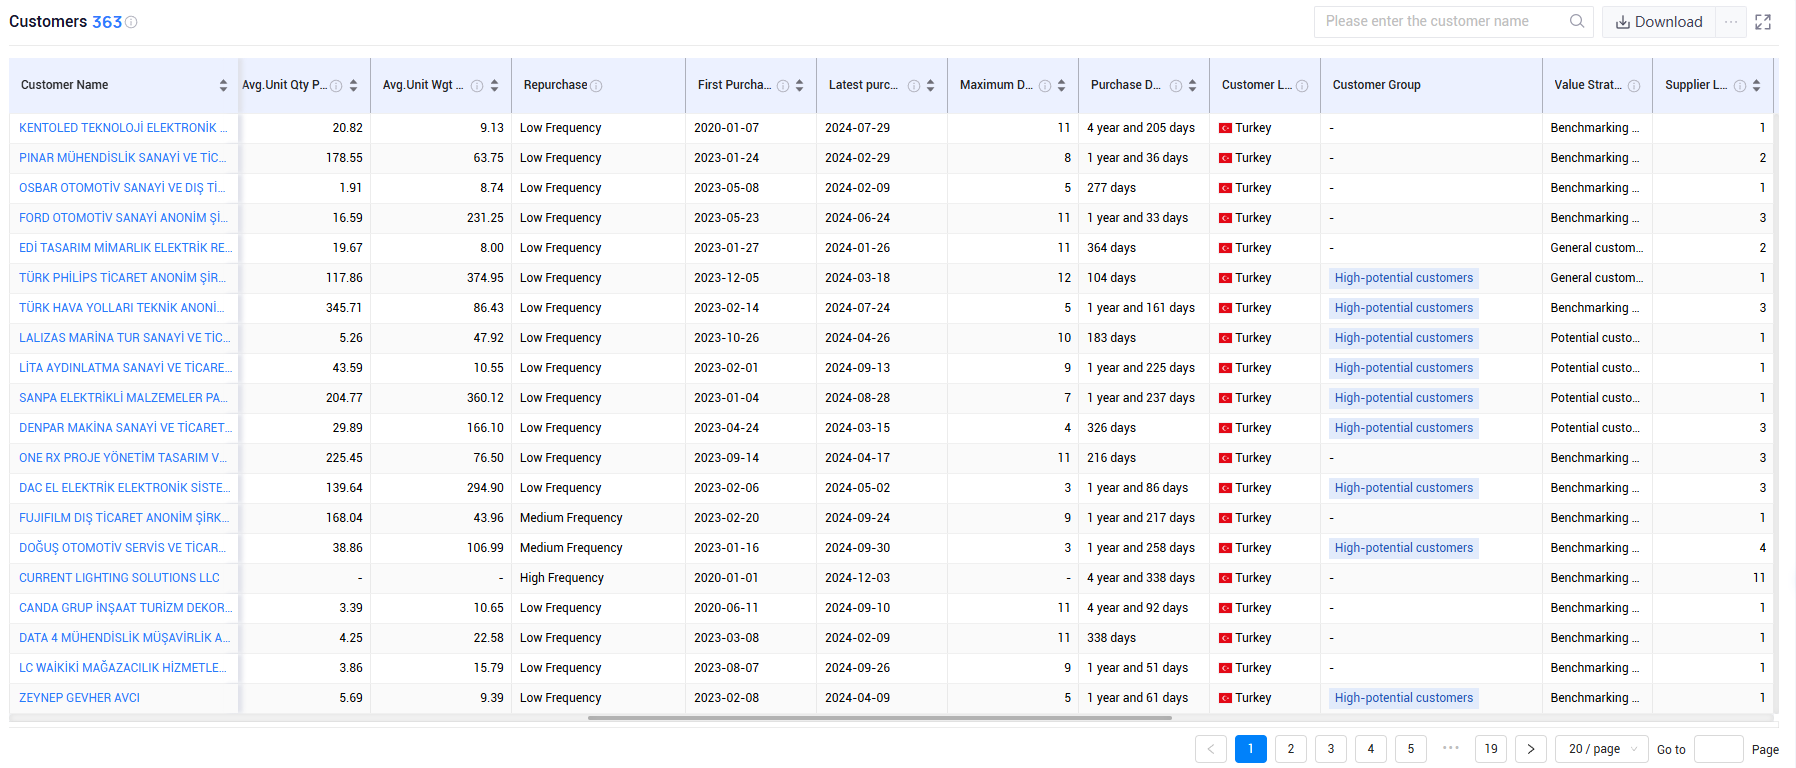Viewport: 1796px width, 768px height.
Task: Go to the next page
Action: coord(1531,749)
